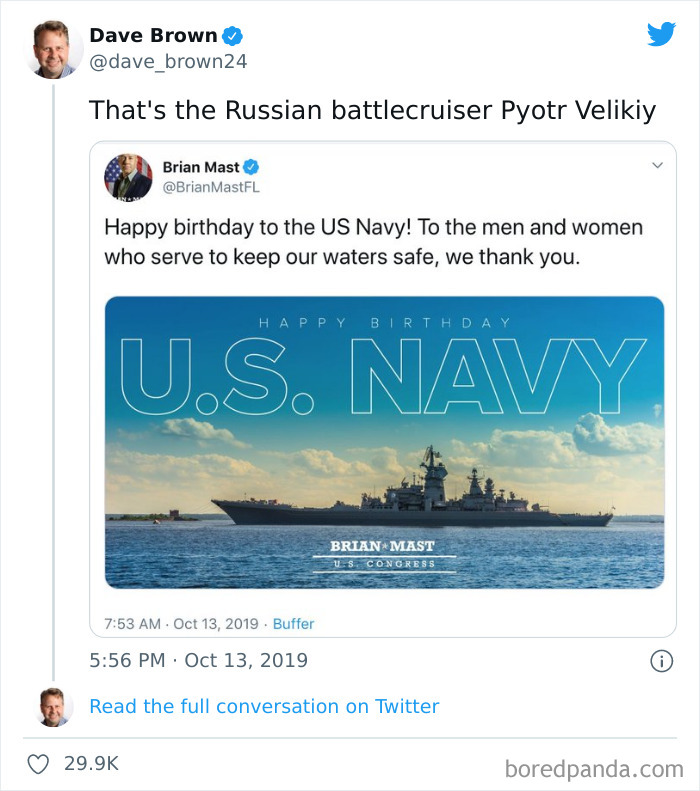Read the full conversation on Twitter
The height and width of the screenshot is (791, 700).
click(x=264, y=706)
